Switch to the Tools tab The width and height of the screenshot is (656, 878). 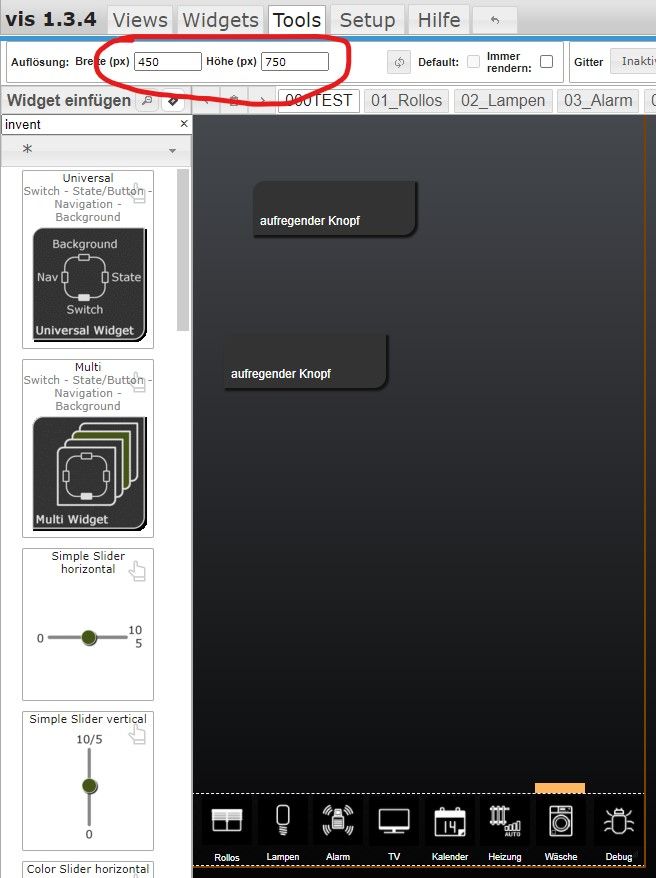pyautogui.click(x=297, y=20)
